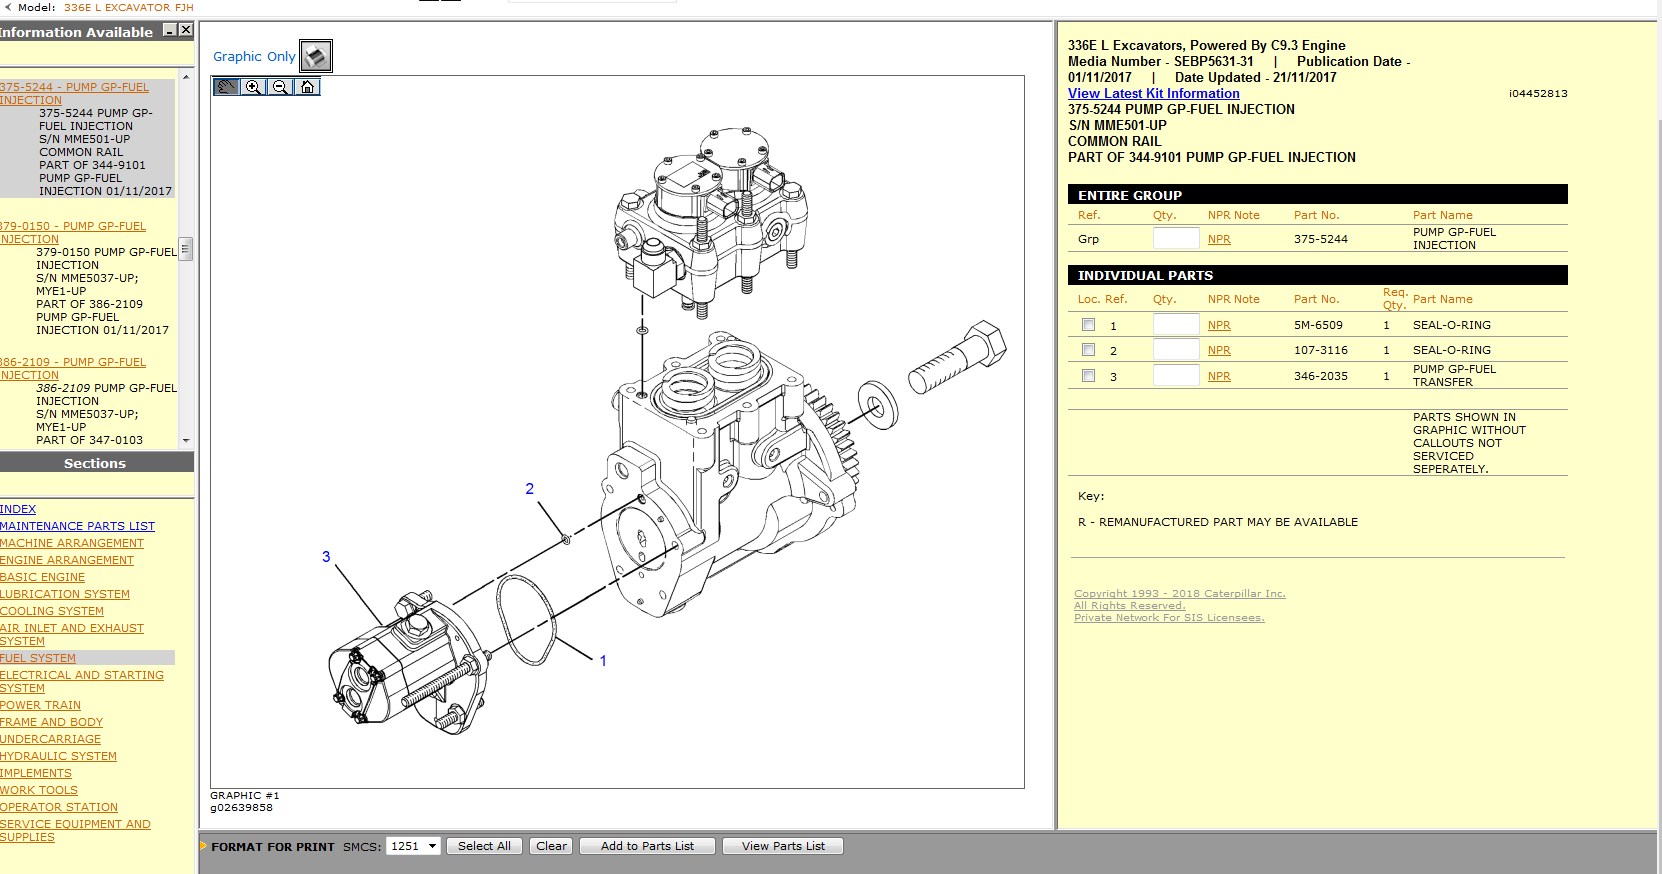
Task: Click quantity field for group 375-5244
Action: pyautogui.click(x=1175, y=239)
